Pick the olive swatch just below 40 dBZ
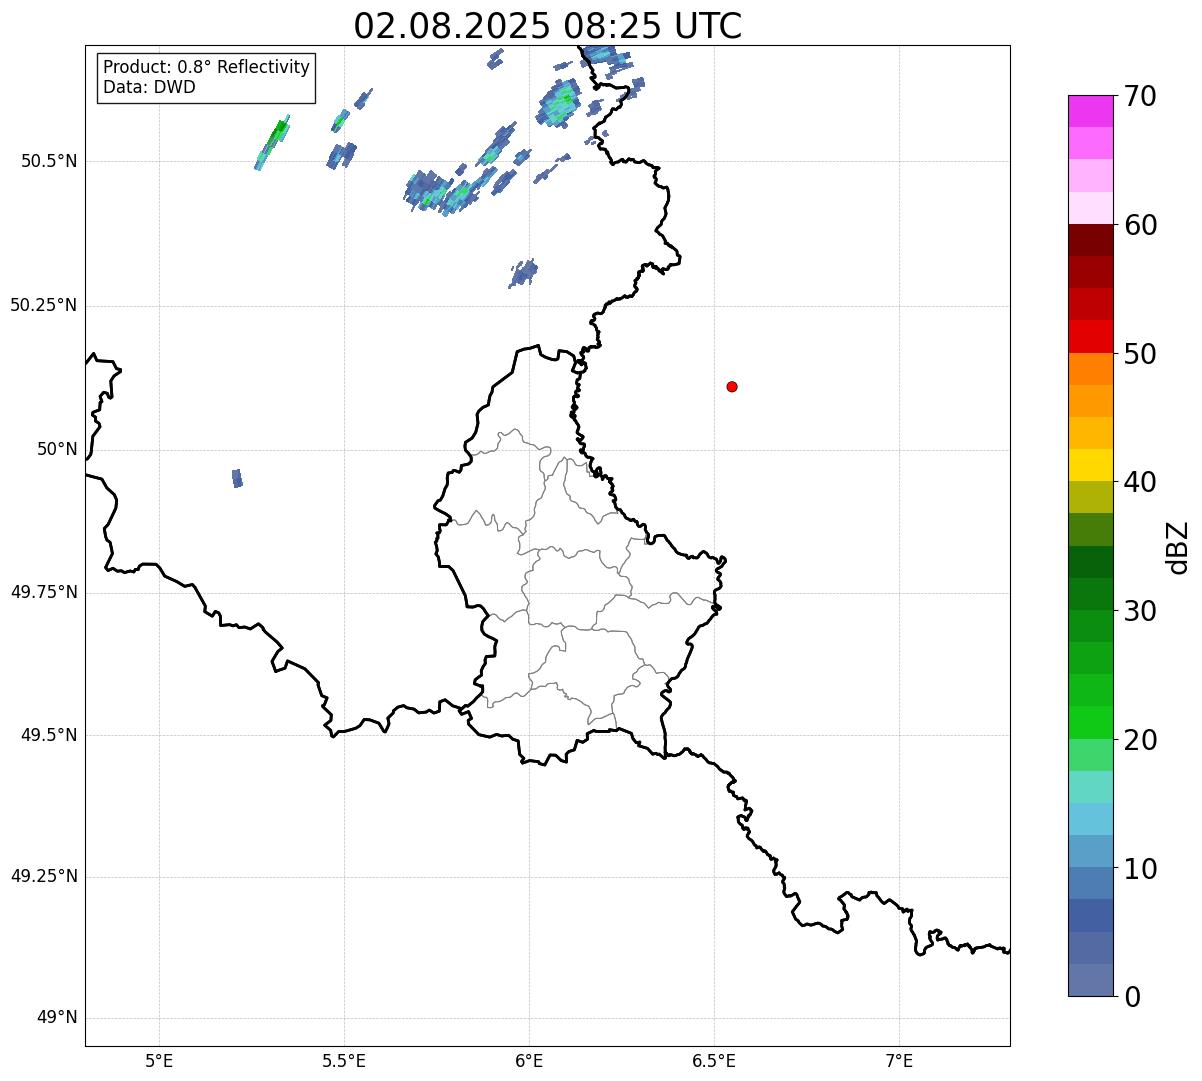This screenshot has width=1202, height=1081. pos(1091,497)
